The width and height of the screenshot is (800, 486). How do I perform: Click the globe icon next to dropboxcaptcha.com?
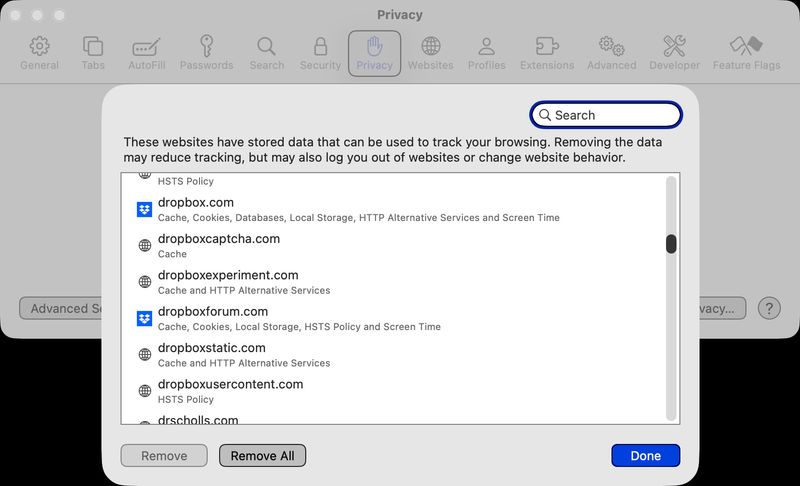(145, 245)
